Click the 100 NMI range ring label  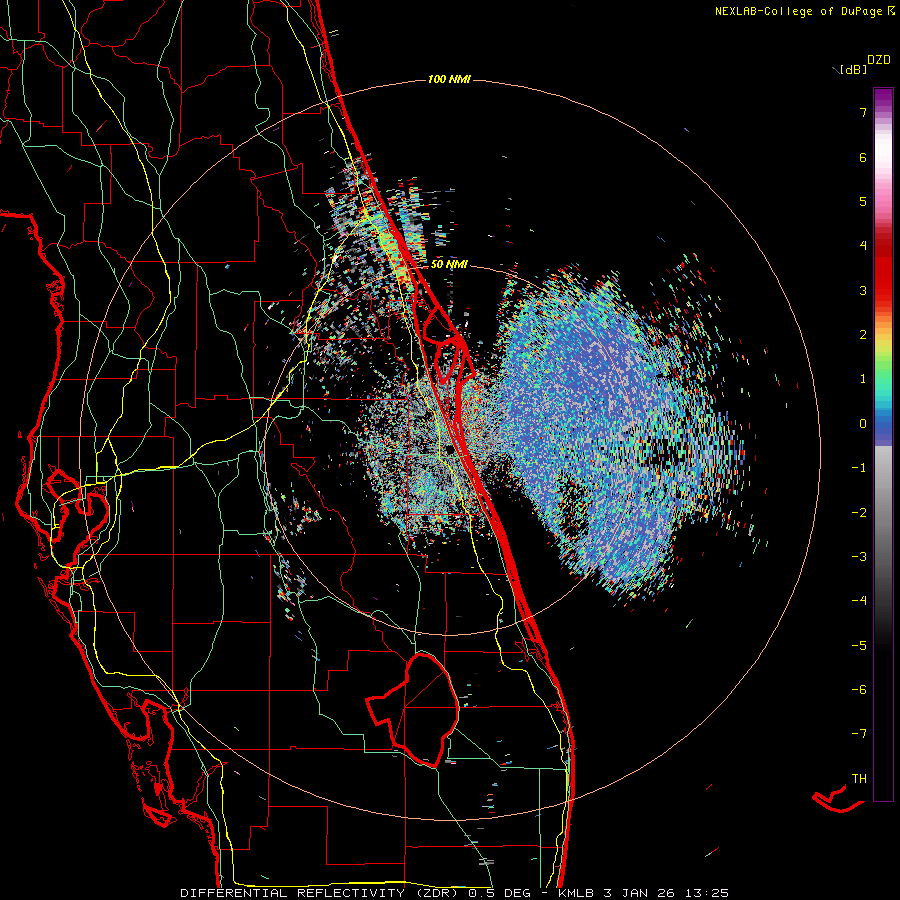(449, 79)
